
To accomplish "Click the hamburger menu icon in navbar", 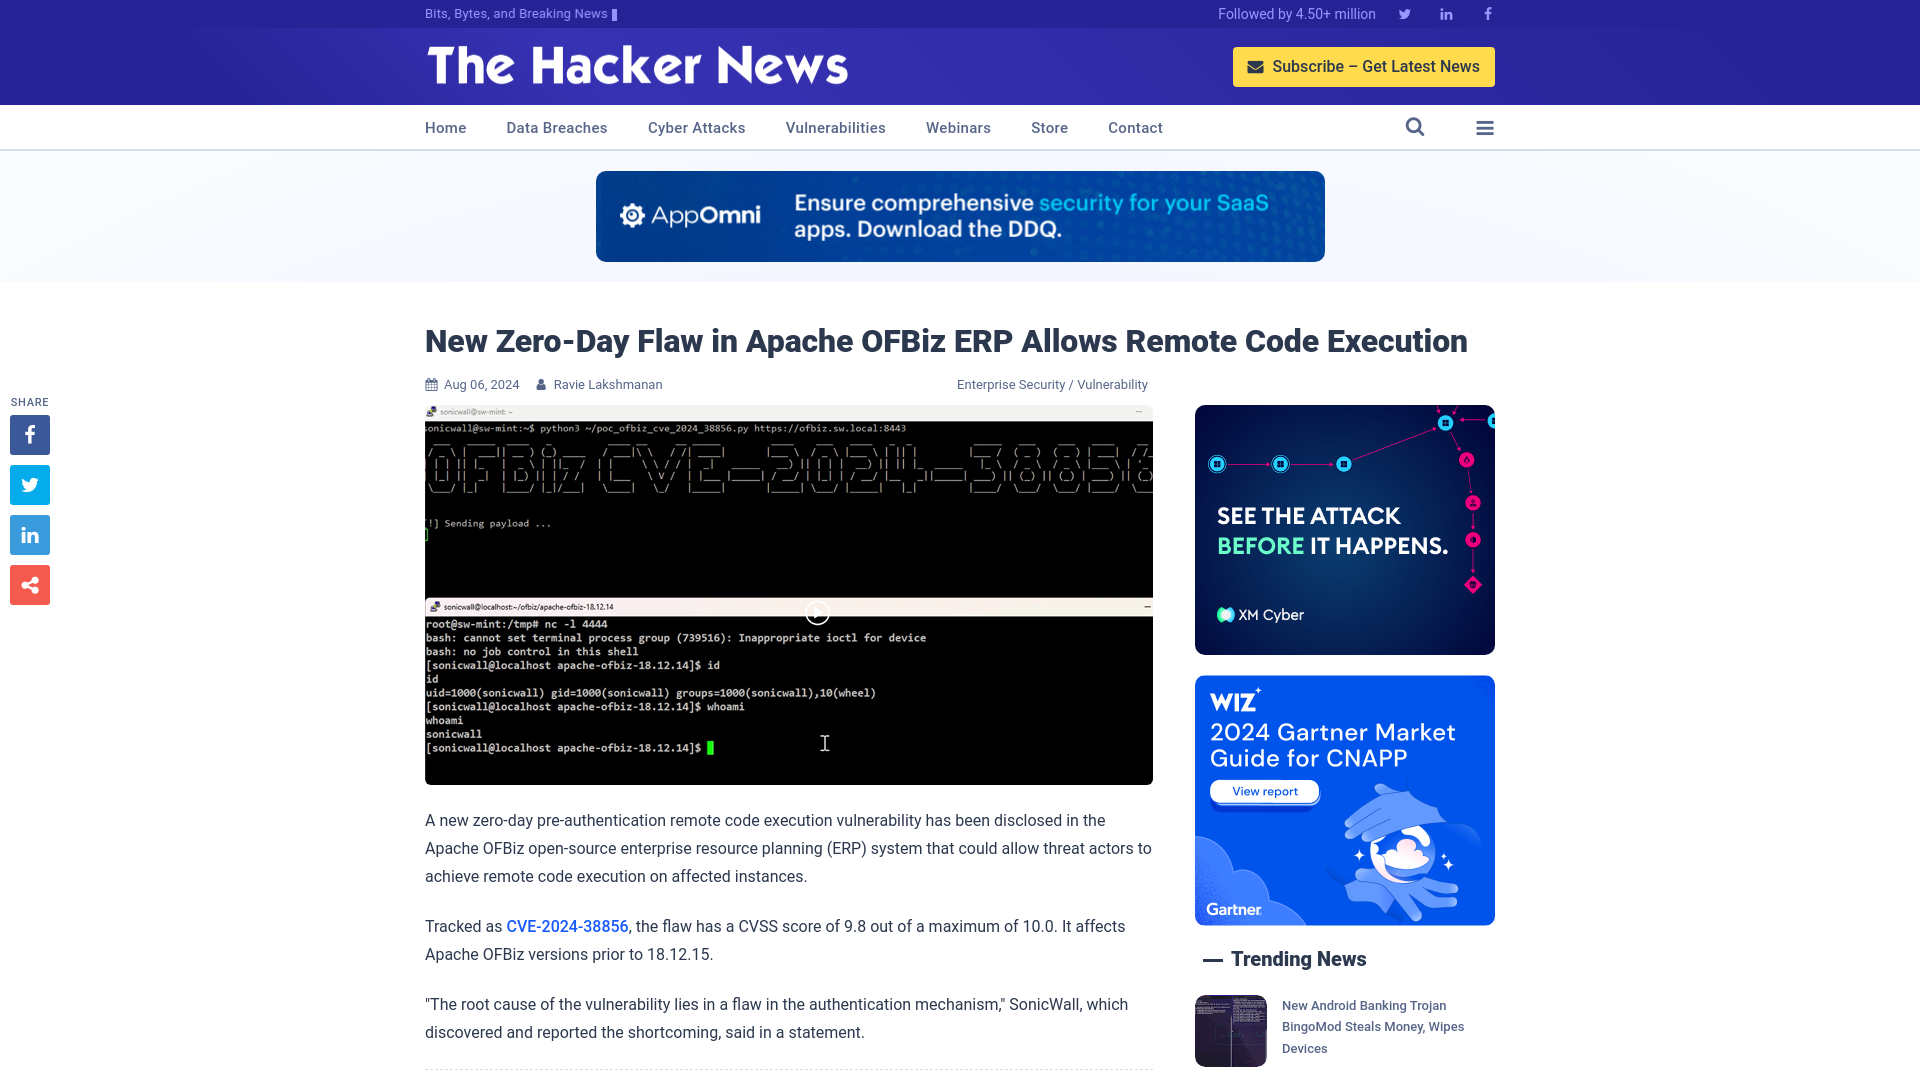I will [1485, 127].
